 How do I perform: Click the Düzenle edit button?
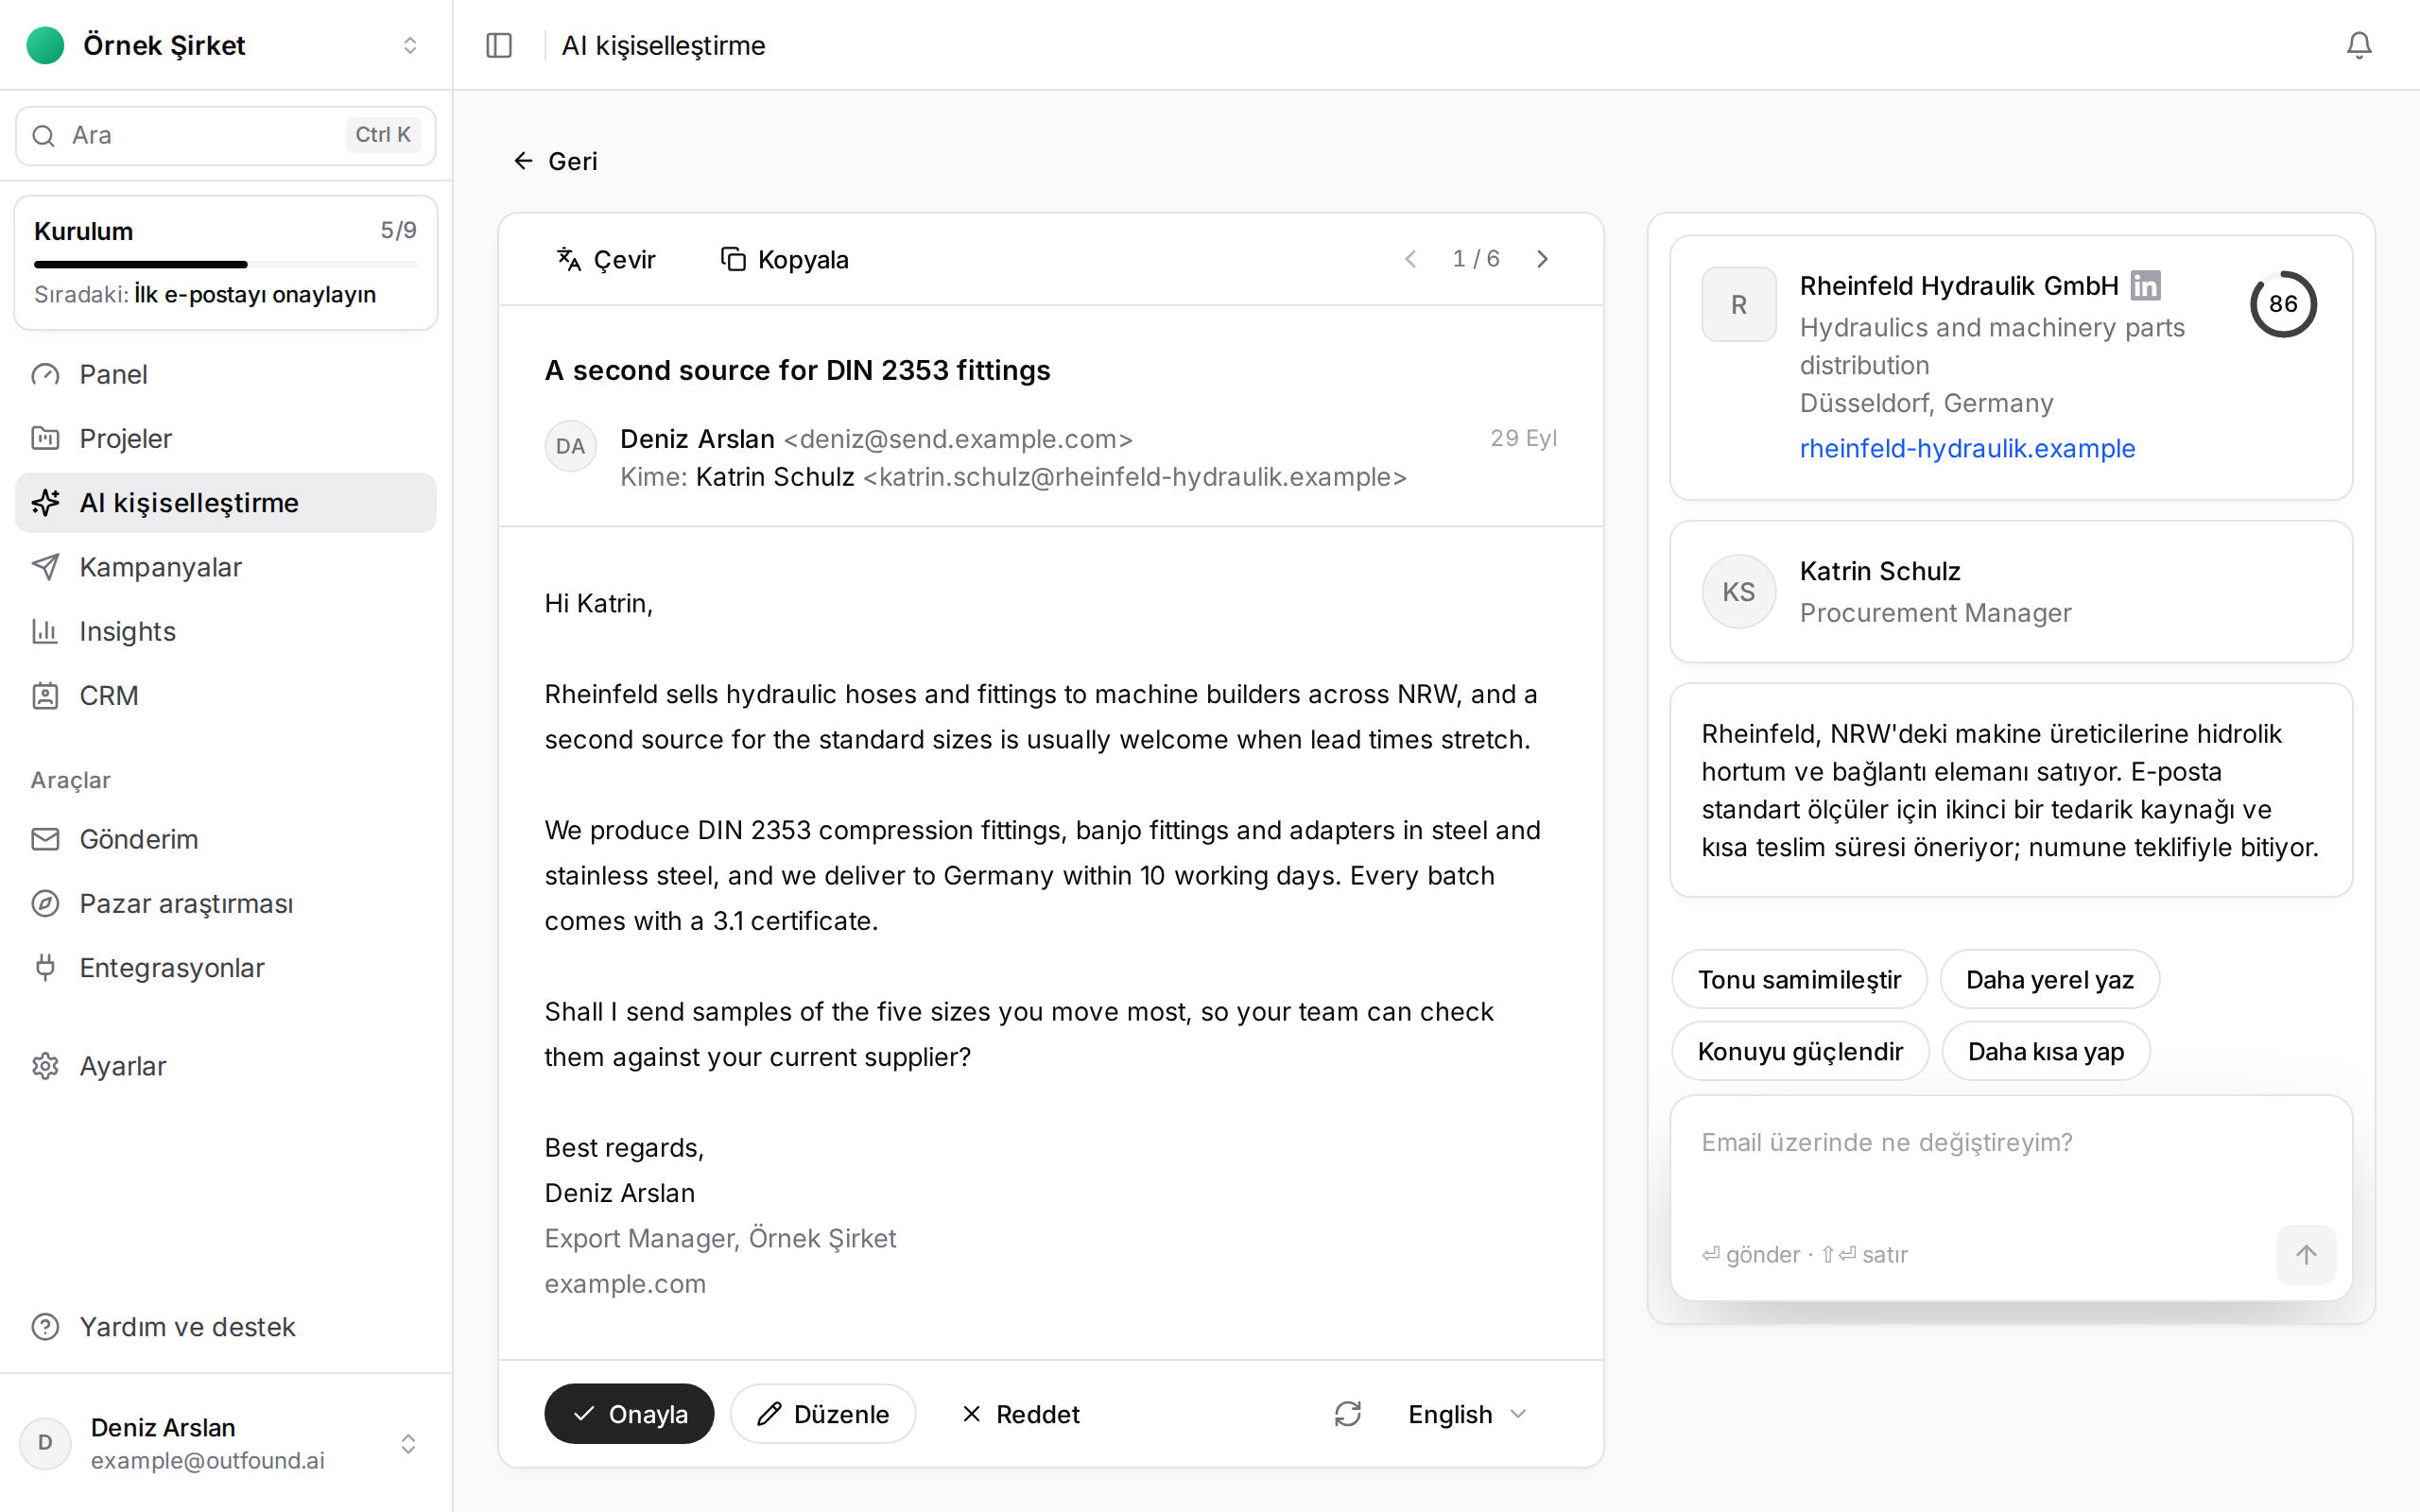point(823,1413)
